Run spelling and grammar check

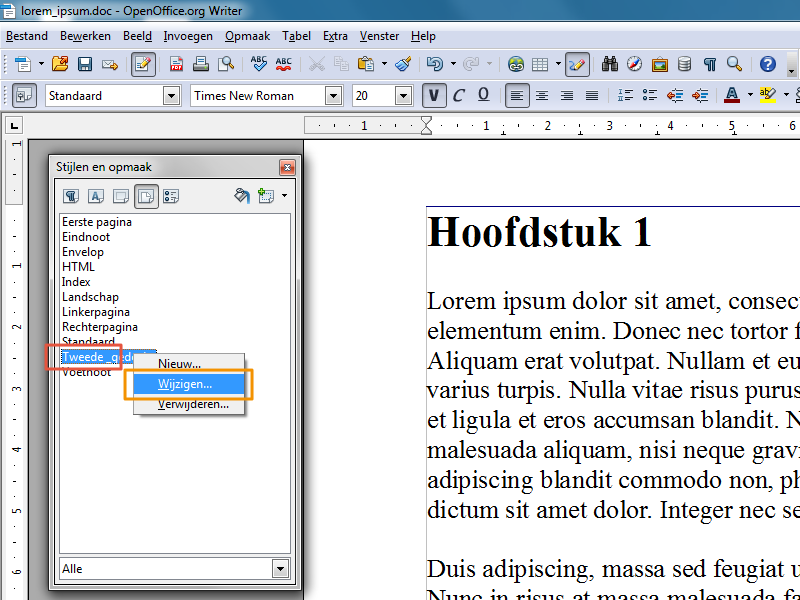point(259,64)
